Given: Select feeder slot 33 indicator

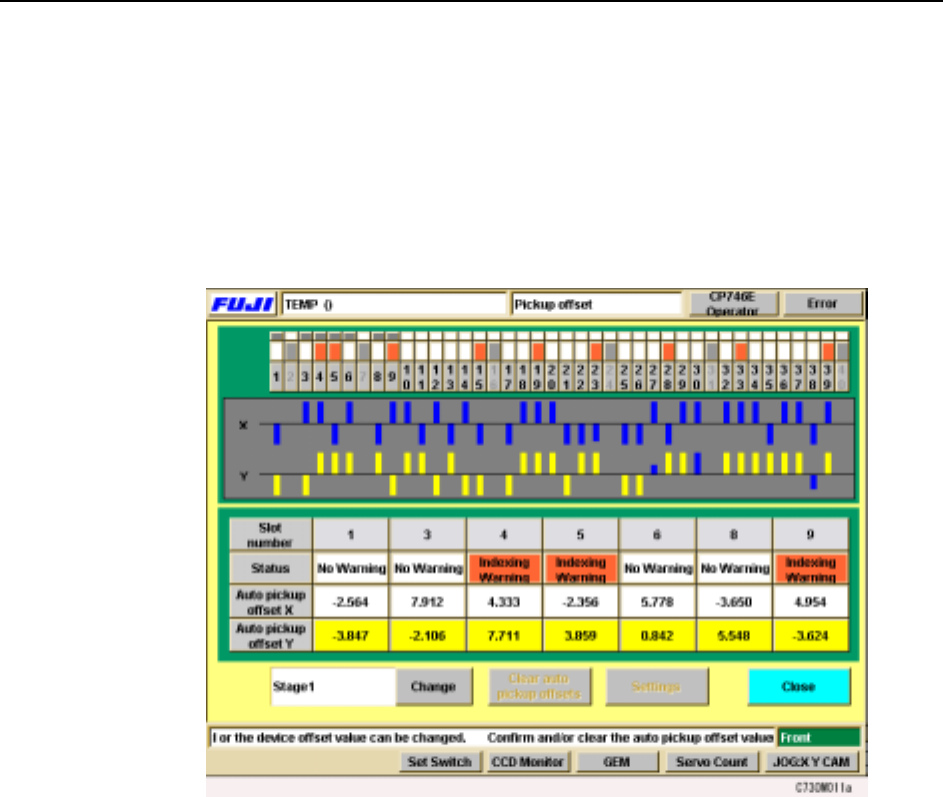Looking at the screenshot, I should point(741,351).
